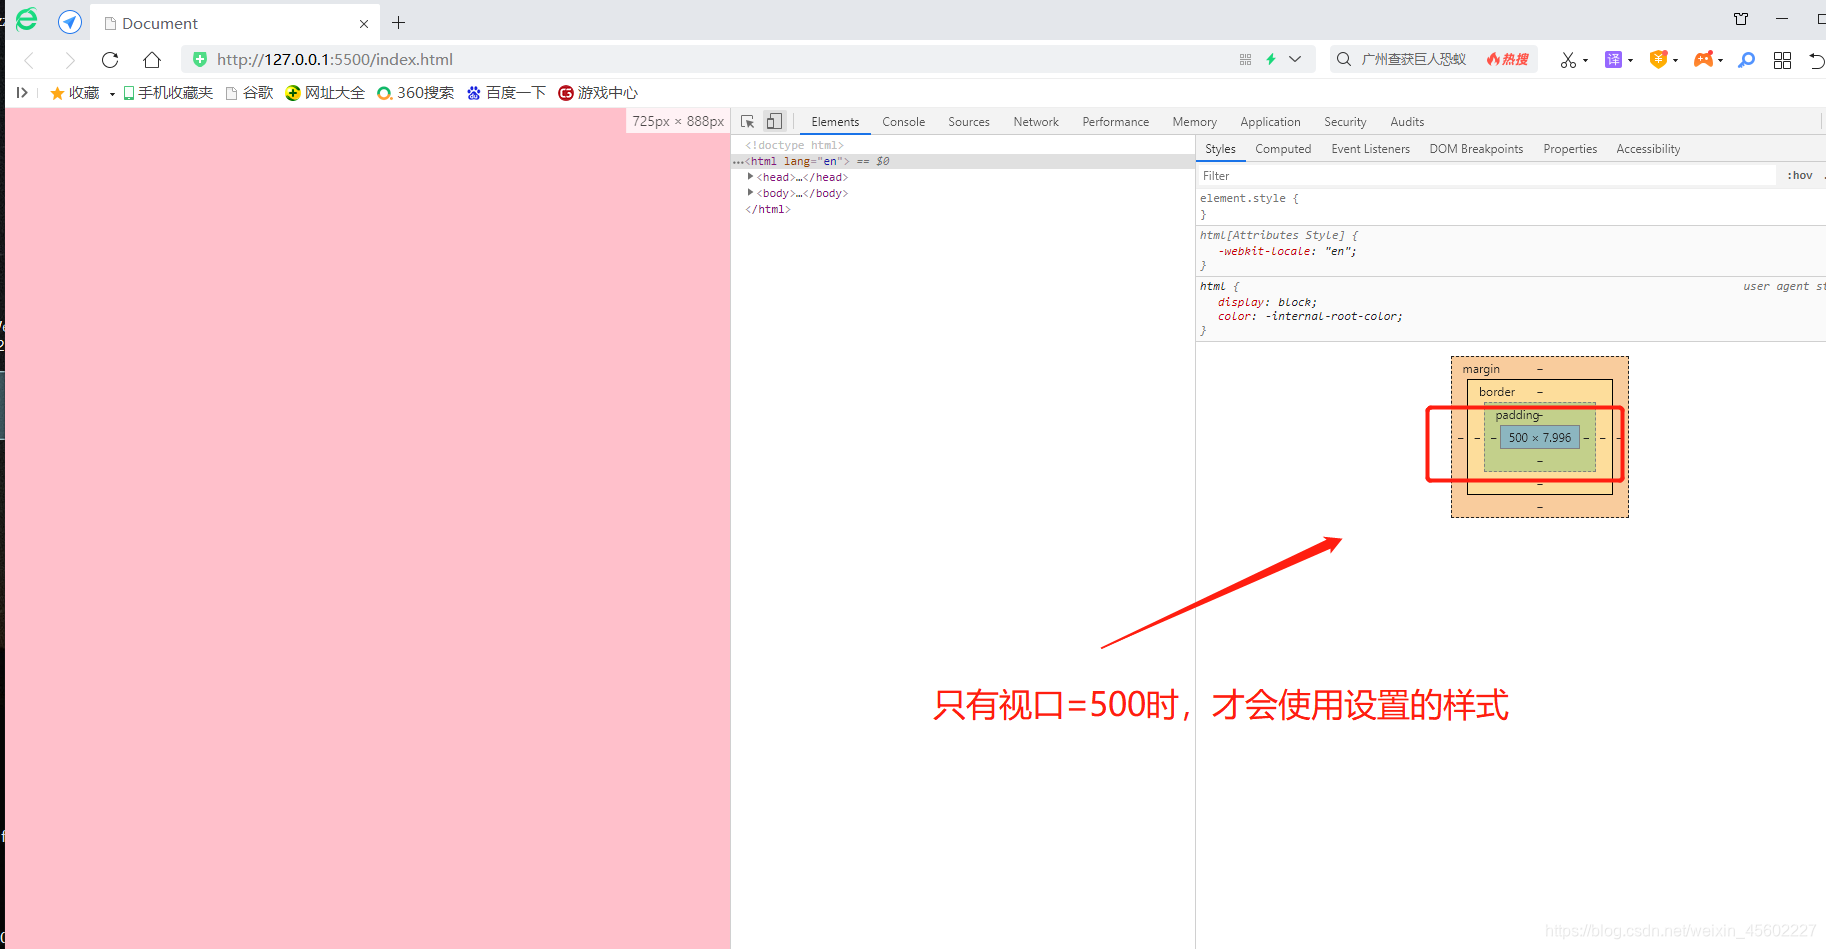
Task: Close the Document tab
Action: coord(364,23)
